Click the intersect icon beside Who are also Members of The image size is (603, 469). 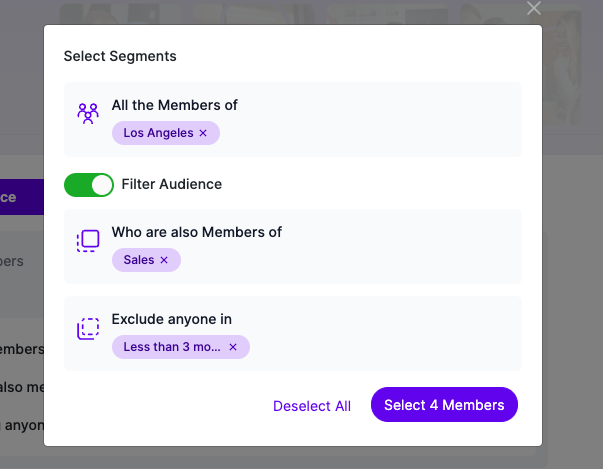88,241
